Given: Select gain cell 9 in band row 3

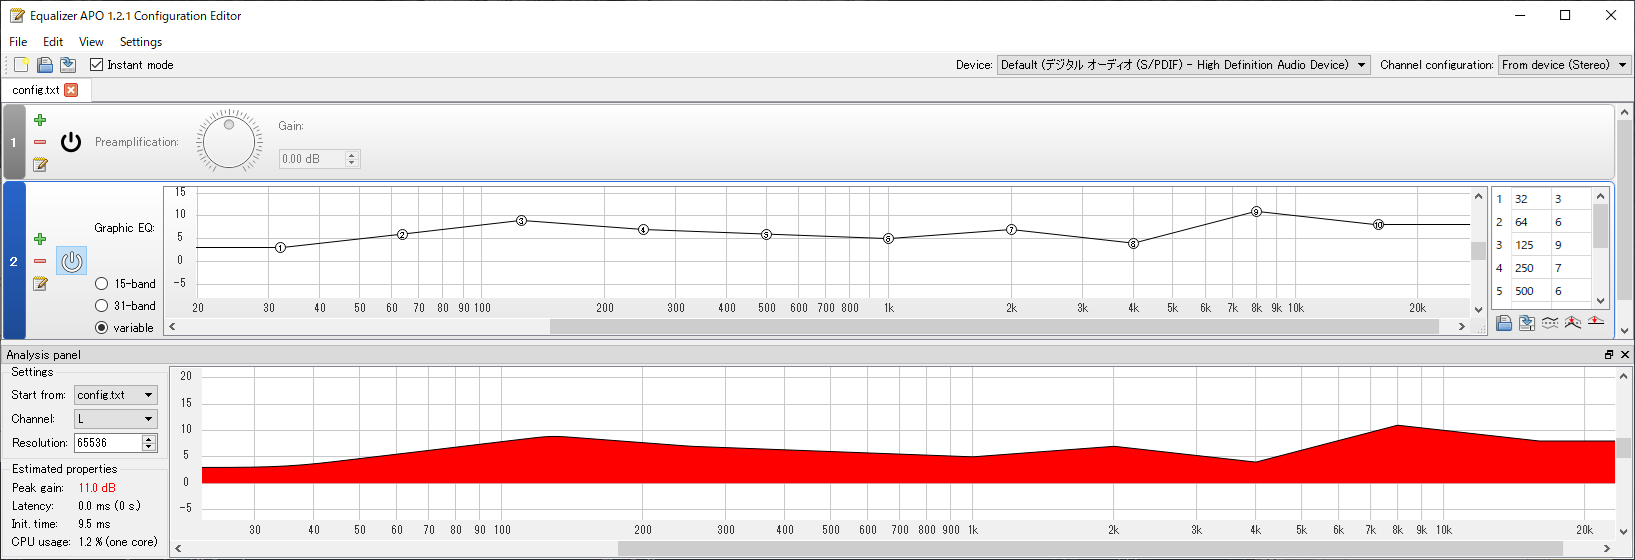Looking at the screenshot, I should pos(1570,245).
